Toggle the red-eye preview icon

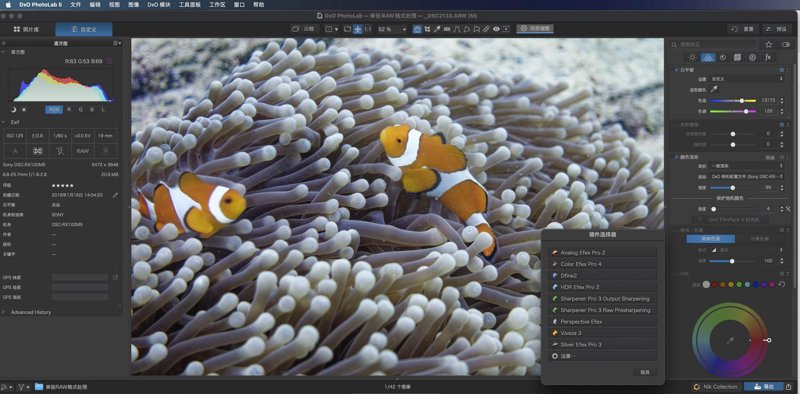coord(496,29)
